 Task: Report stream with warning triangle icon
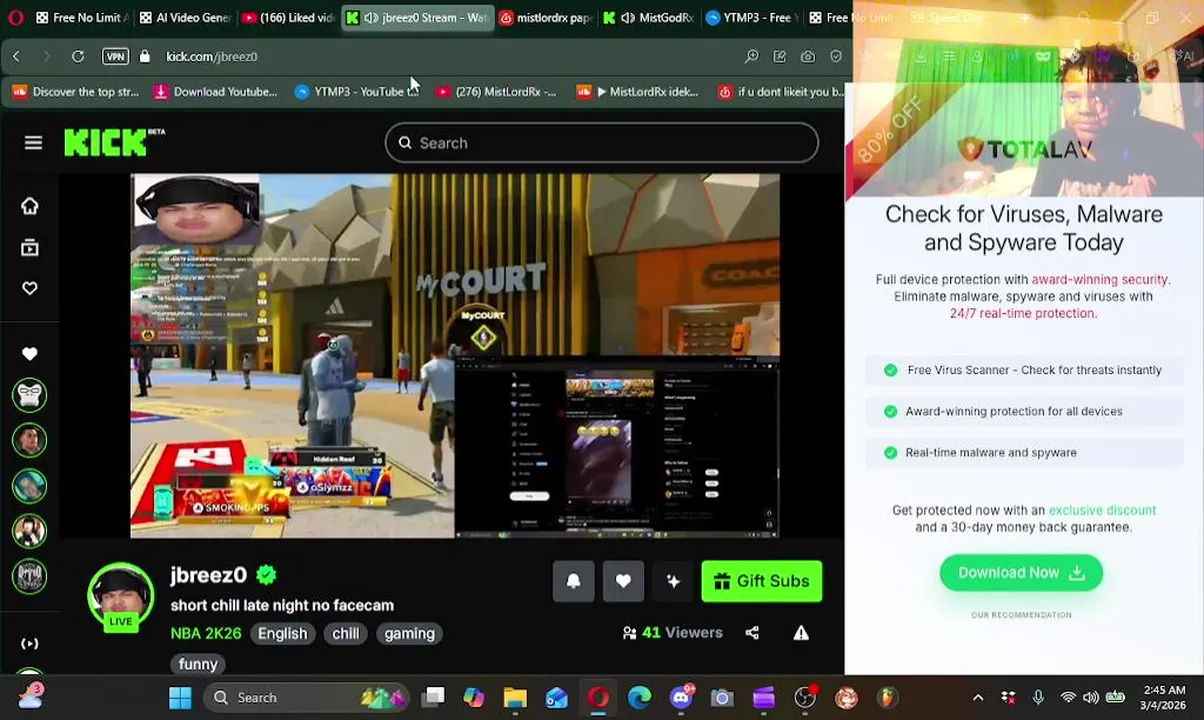click(801, 633)
